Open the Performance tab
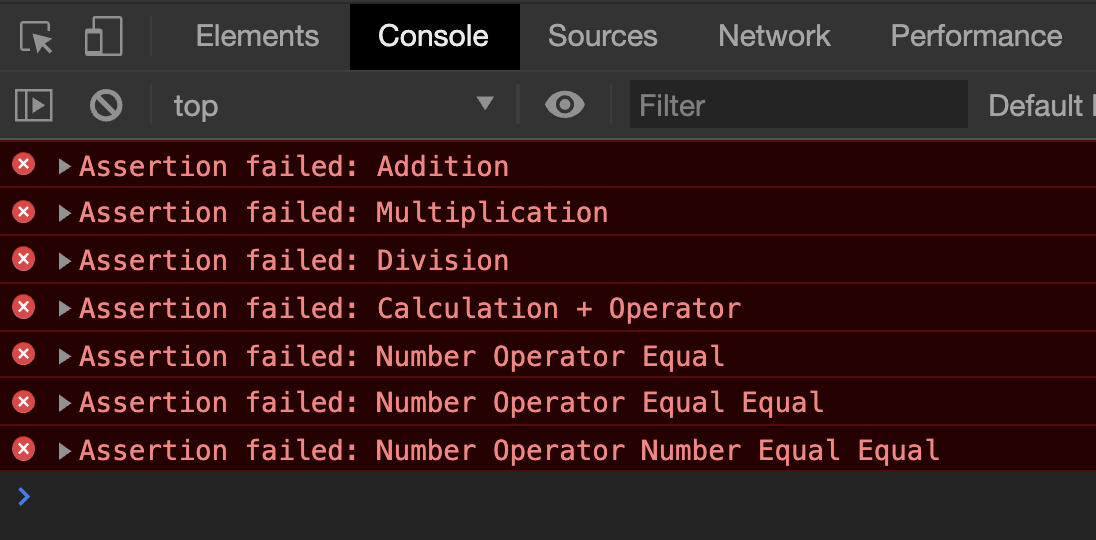Image resolution: width=1096 pixels, height=540 pixels. point(976,37)
